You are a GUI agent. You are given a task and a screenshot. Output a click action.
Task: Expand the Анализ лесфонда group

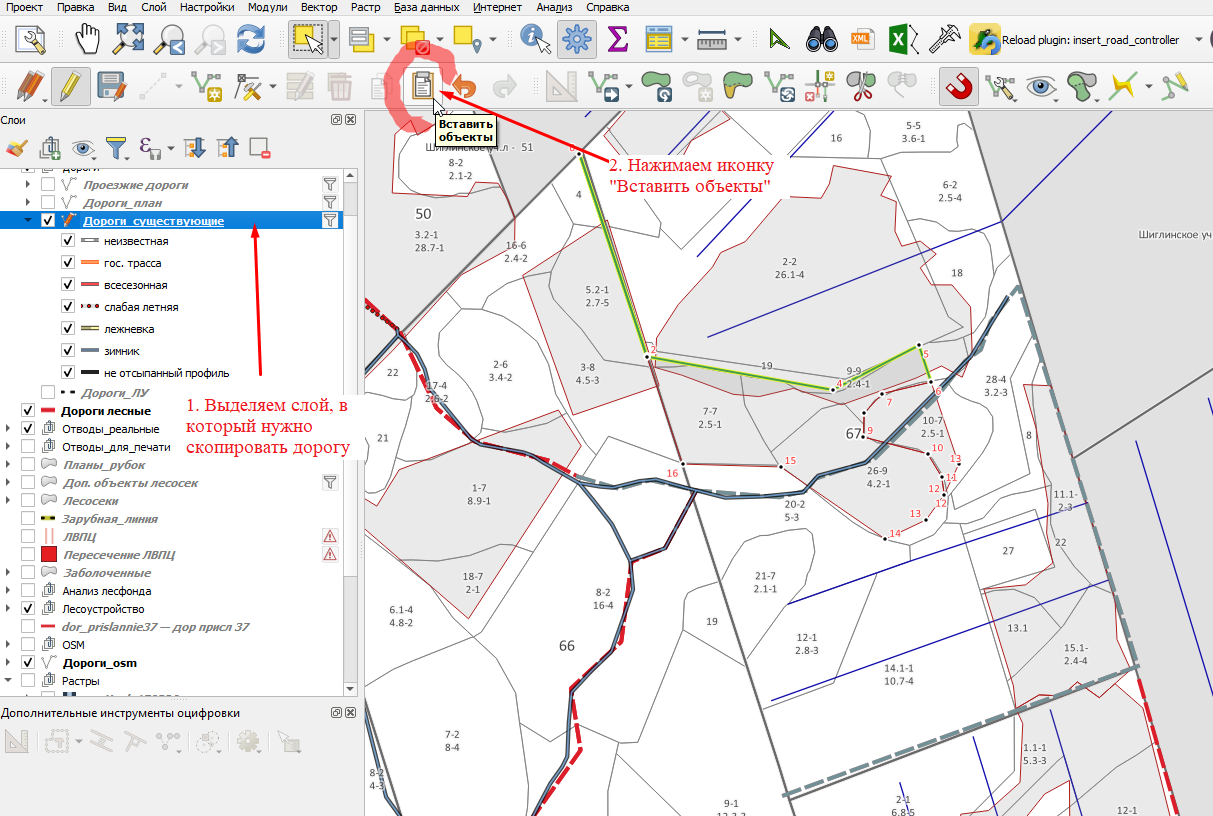9,591
